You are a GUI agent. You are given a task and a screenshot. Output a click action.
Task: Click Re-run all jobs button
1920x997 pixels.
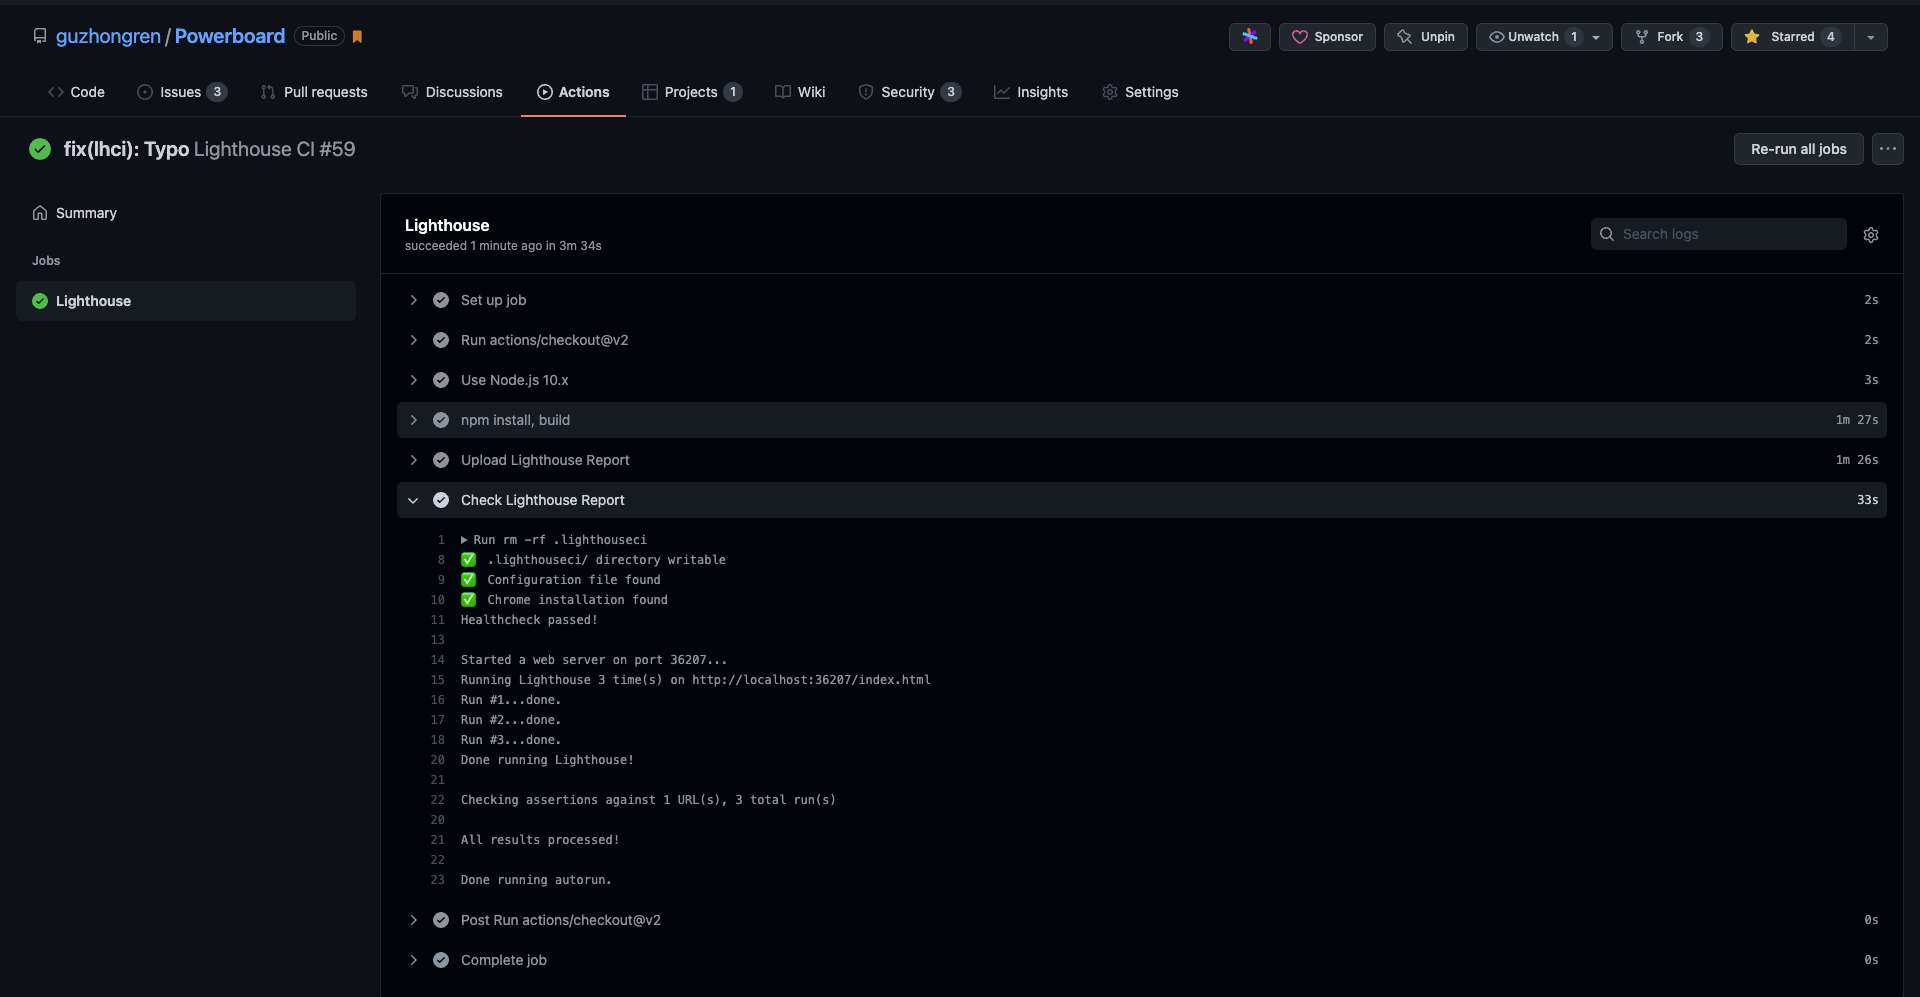[1798, 149]
